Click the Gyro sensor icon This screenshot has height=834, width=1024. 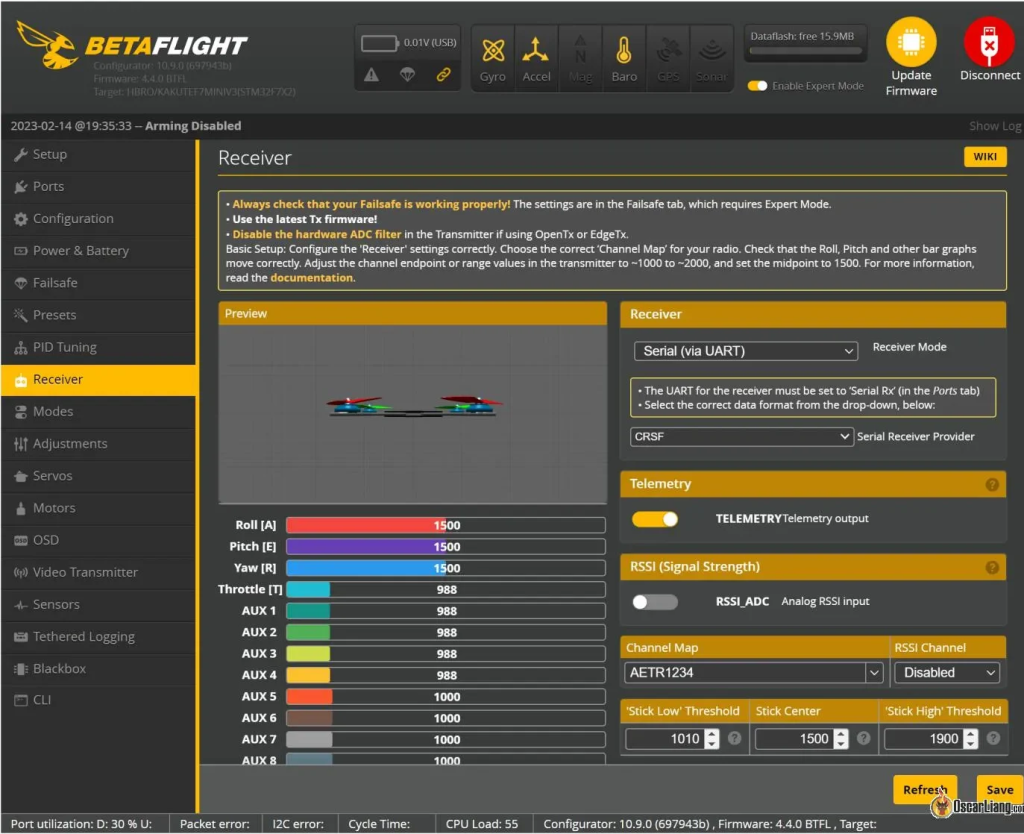point(493,51)
